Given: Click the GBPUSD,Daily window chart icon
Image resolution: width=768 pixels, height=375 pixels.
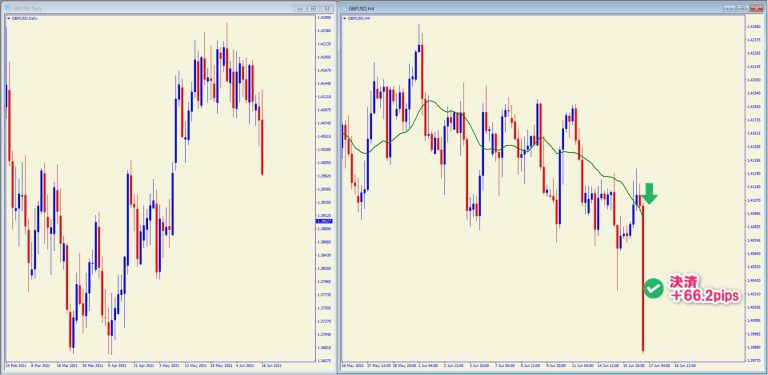Looking at the screenshot, I should coord(7,8).
